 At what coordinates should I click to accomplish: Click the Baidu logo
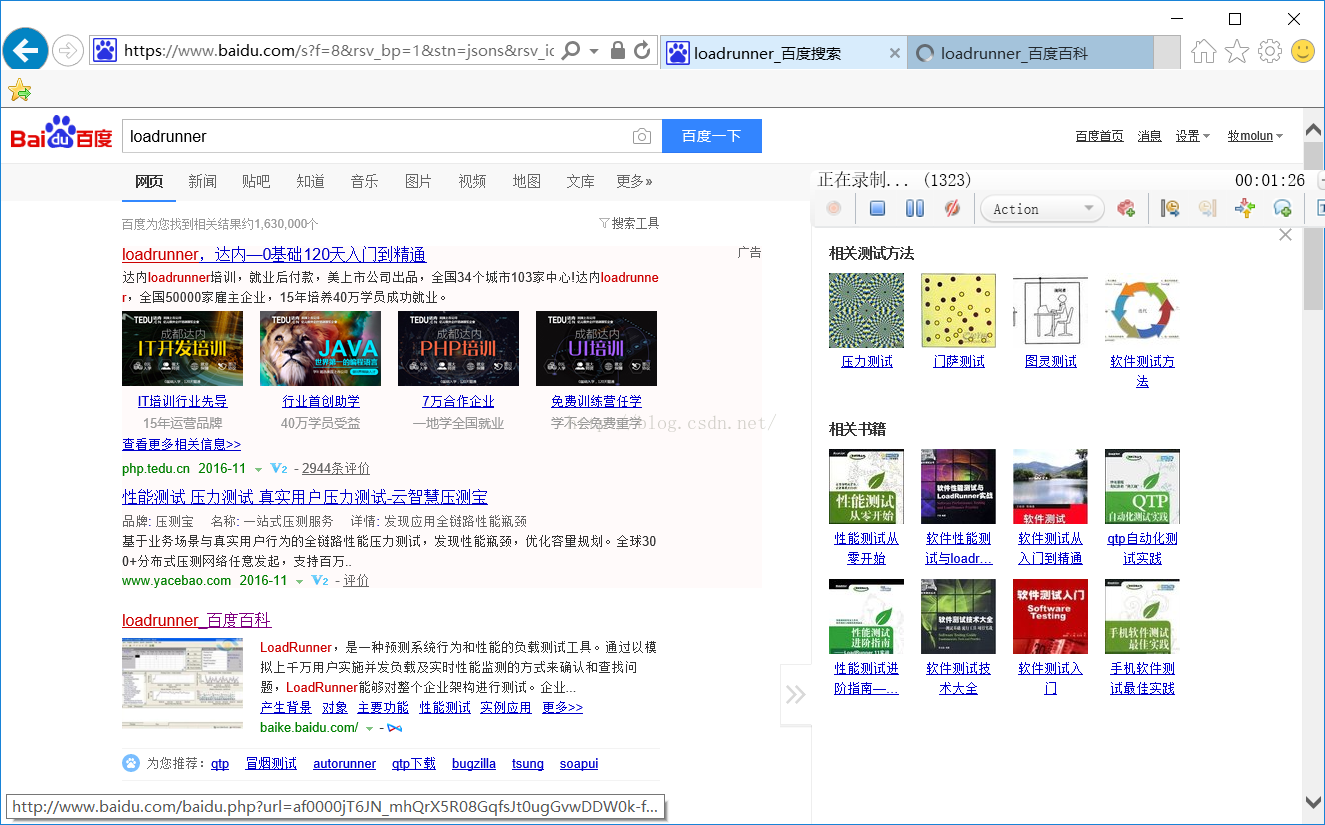[x=61, y=134]
